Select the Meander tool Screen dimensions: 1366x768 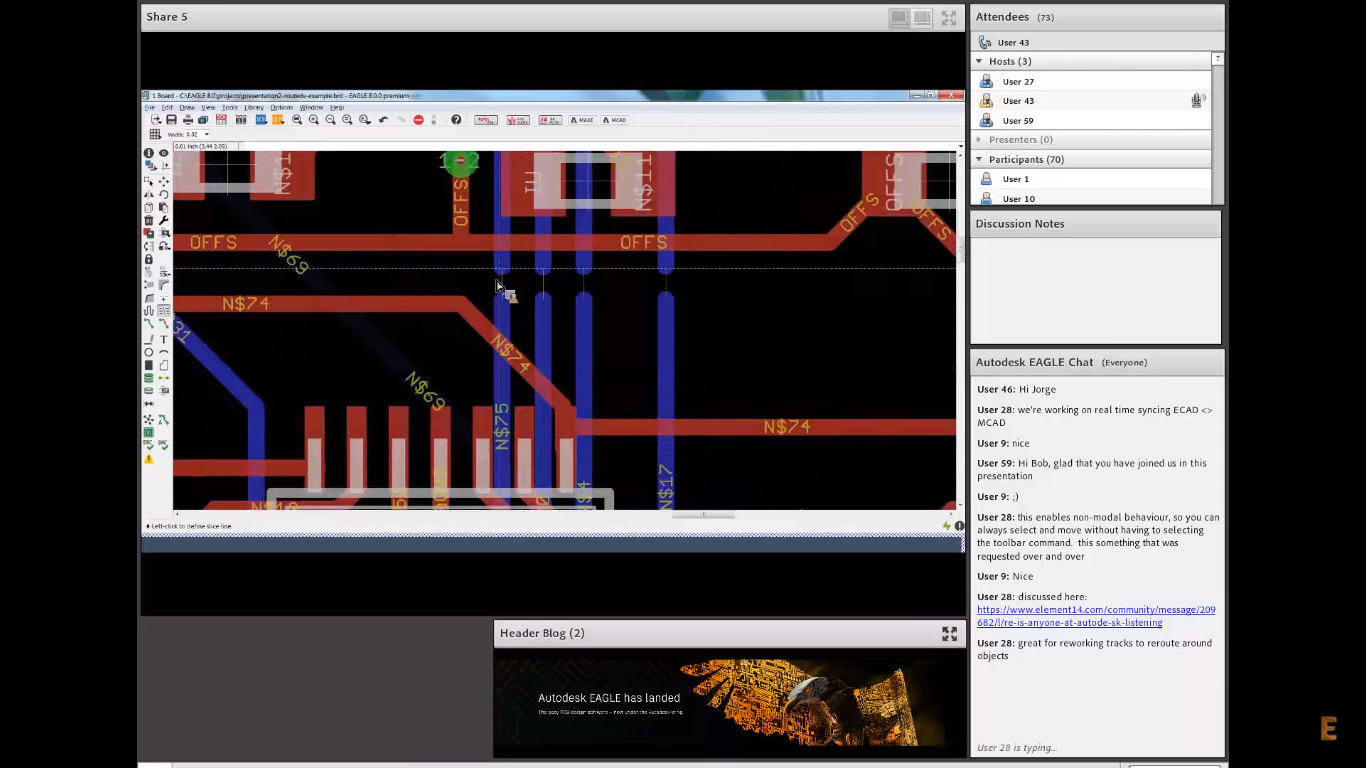tap(148, 311)
